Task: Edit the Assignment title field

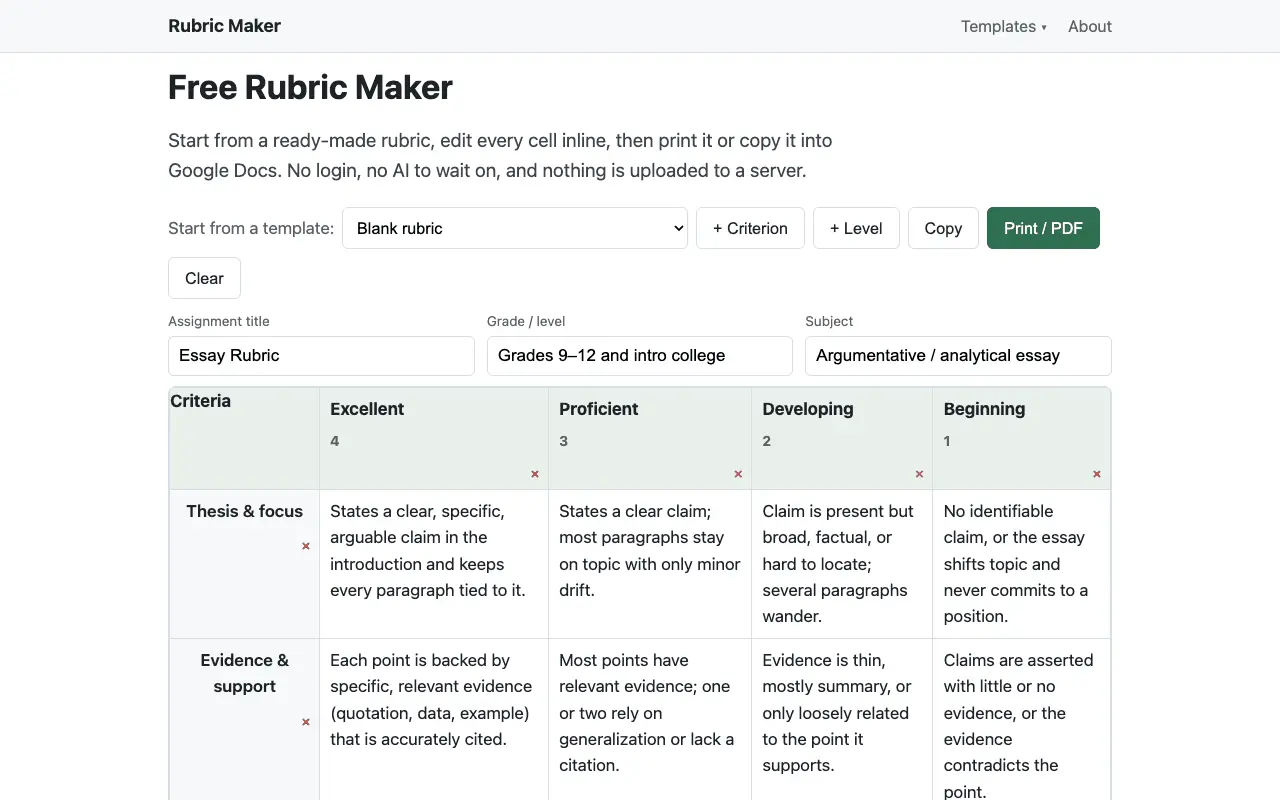Action: tap(321, 356)
